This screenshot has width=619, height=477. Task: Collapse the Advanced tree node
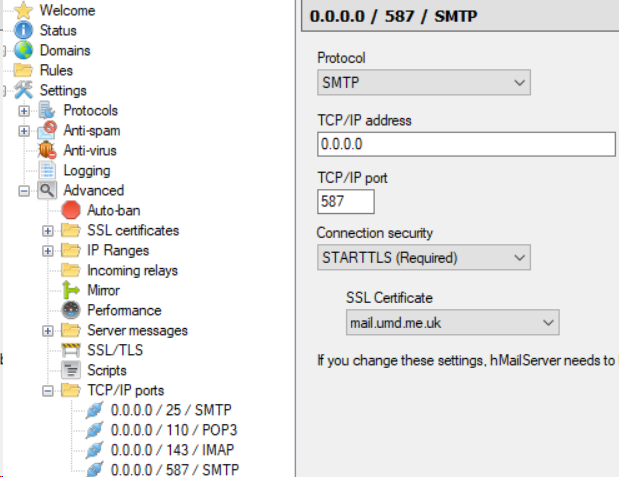tap(24, 191)
